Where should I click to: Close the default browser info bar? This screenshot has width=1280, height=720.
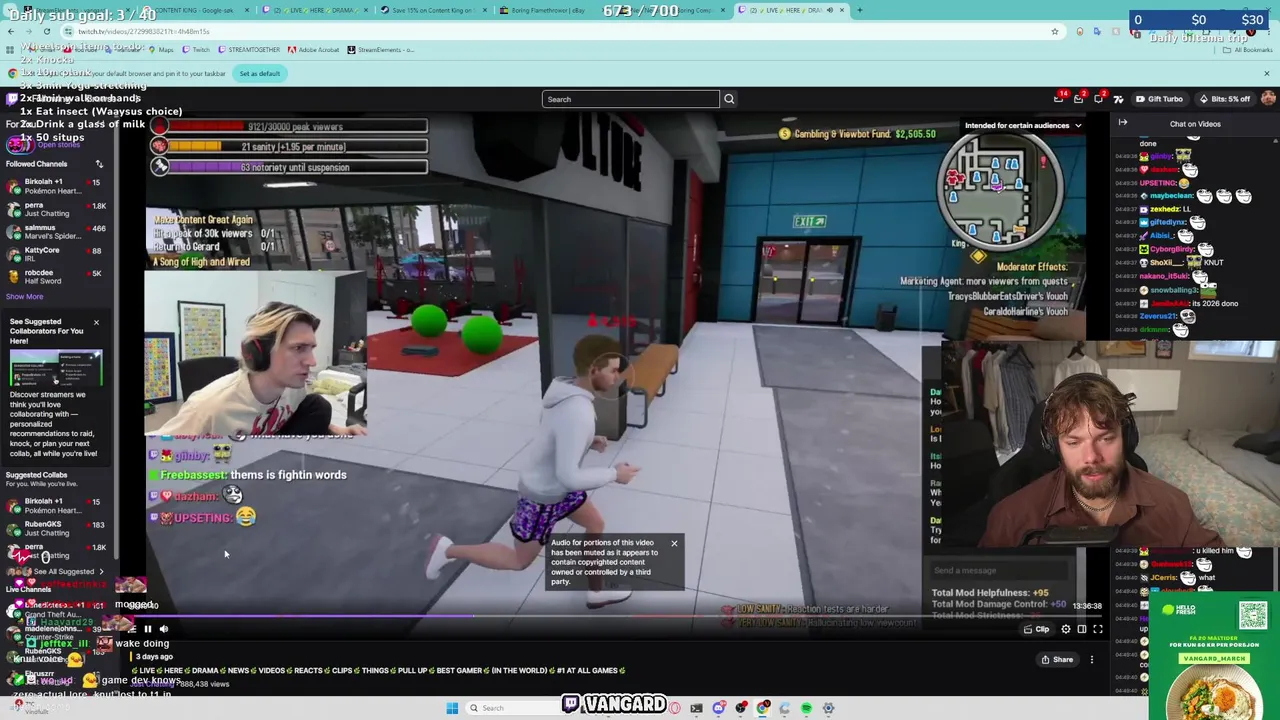1266,73
